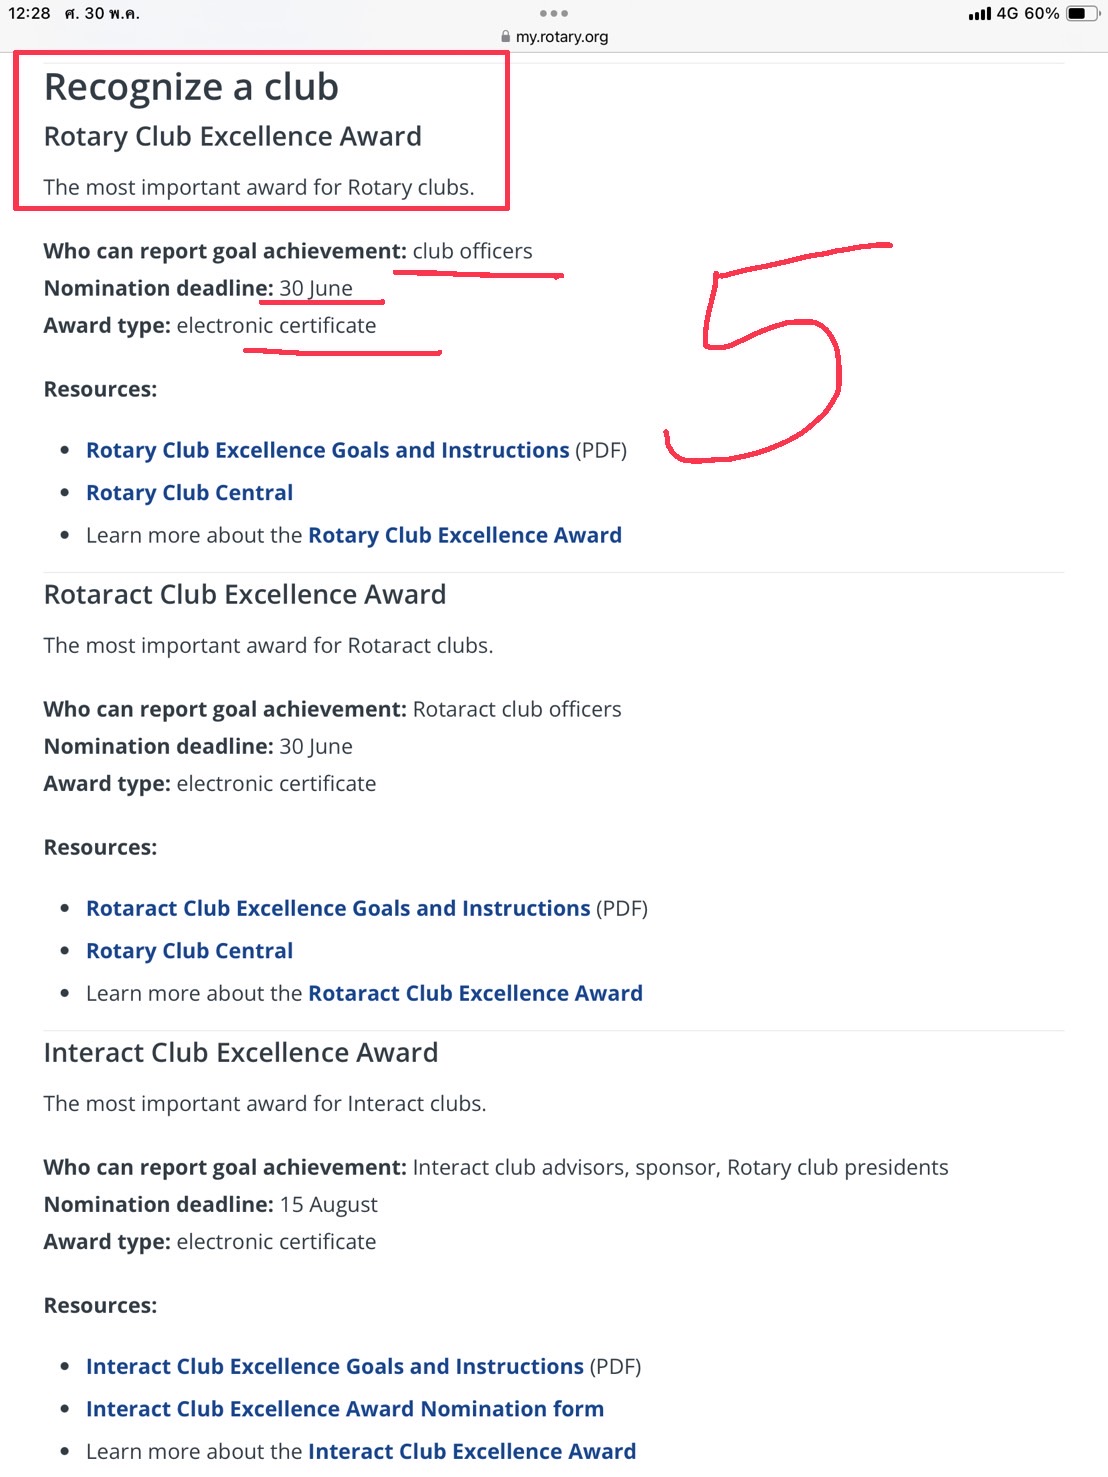Open Rotary Club Excellence Goals and Instructions PDF
The height and width of the screenshot is (1477, 1108).
pos(327,450)
